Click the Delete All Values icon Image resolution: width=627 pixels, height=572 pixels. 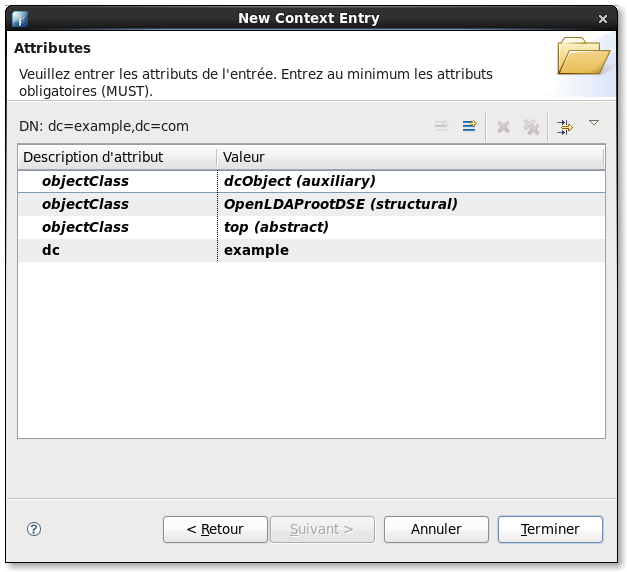(531, 126)
